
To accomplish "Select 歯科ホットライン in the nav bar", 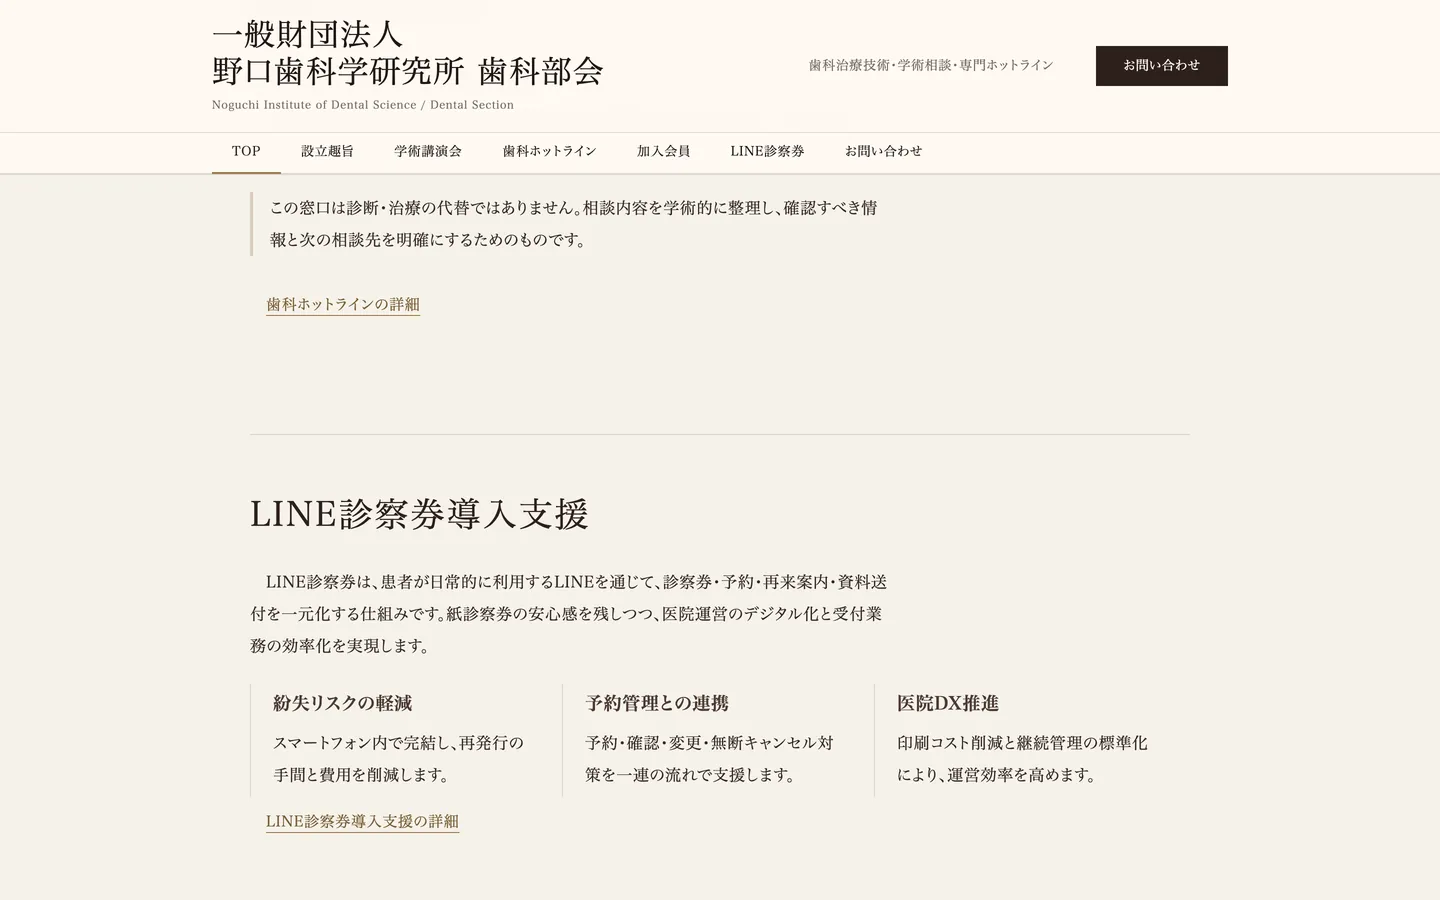I will pyautogui.click(x=549, y=152).
